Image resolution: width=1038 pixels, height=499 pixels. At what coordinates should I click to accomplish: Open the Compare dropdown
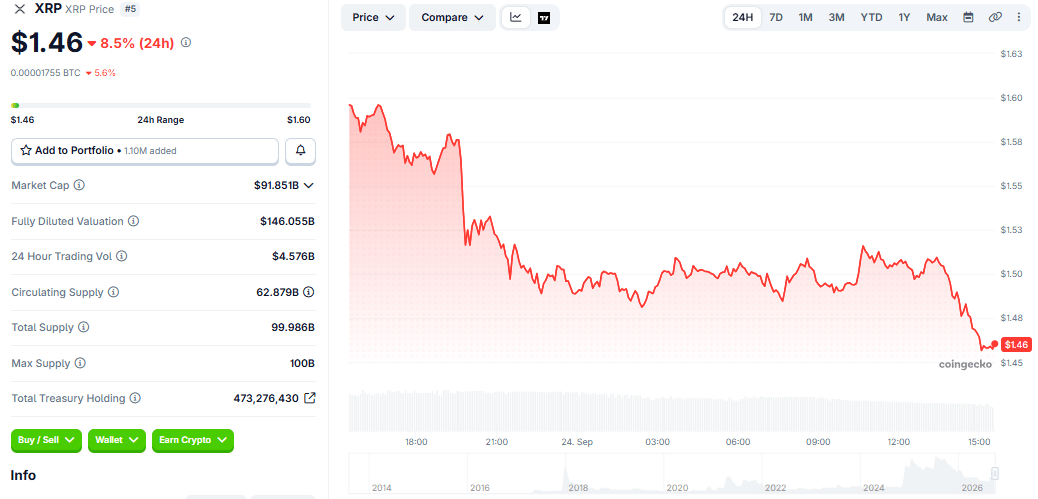[x=452, y=18]
